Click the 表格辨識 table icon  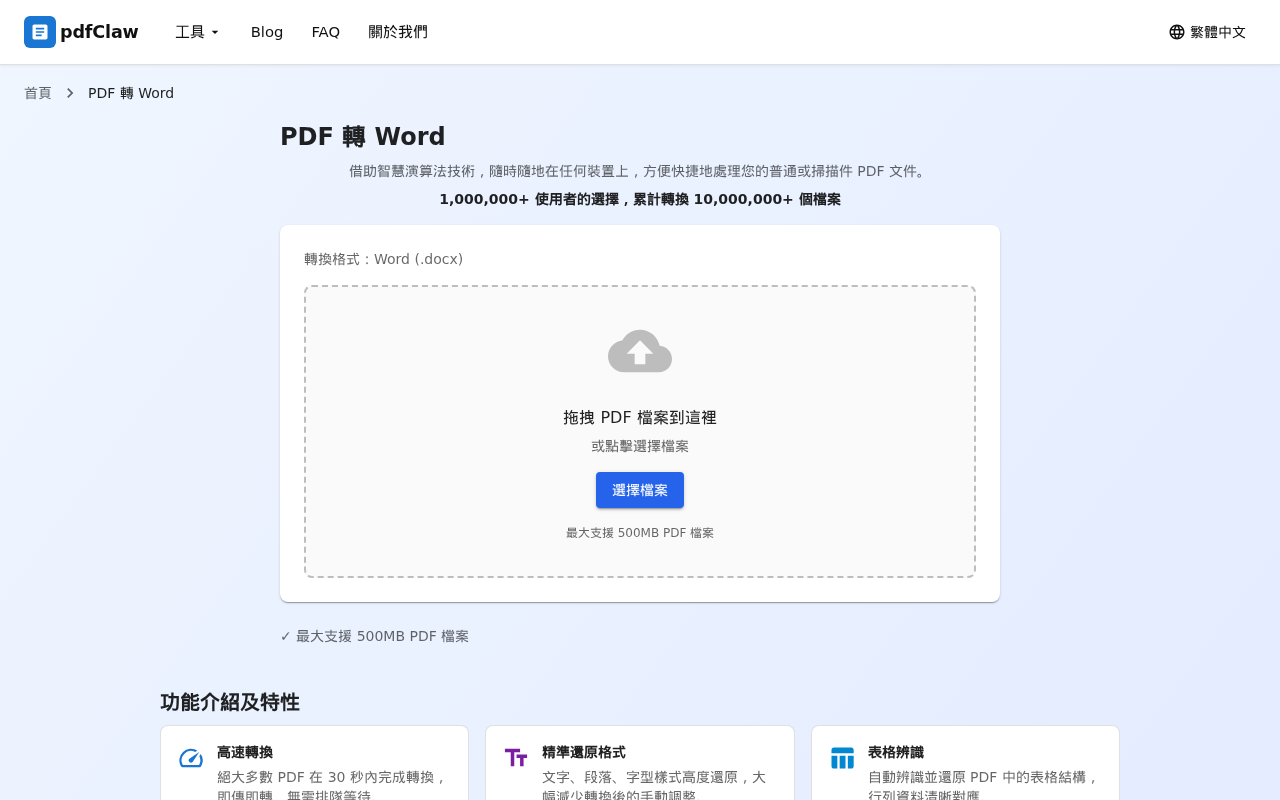coord(842,758)
